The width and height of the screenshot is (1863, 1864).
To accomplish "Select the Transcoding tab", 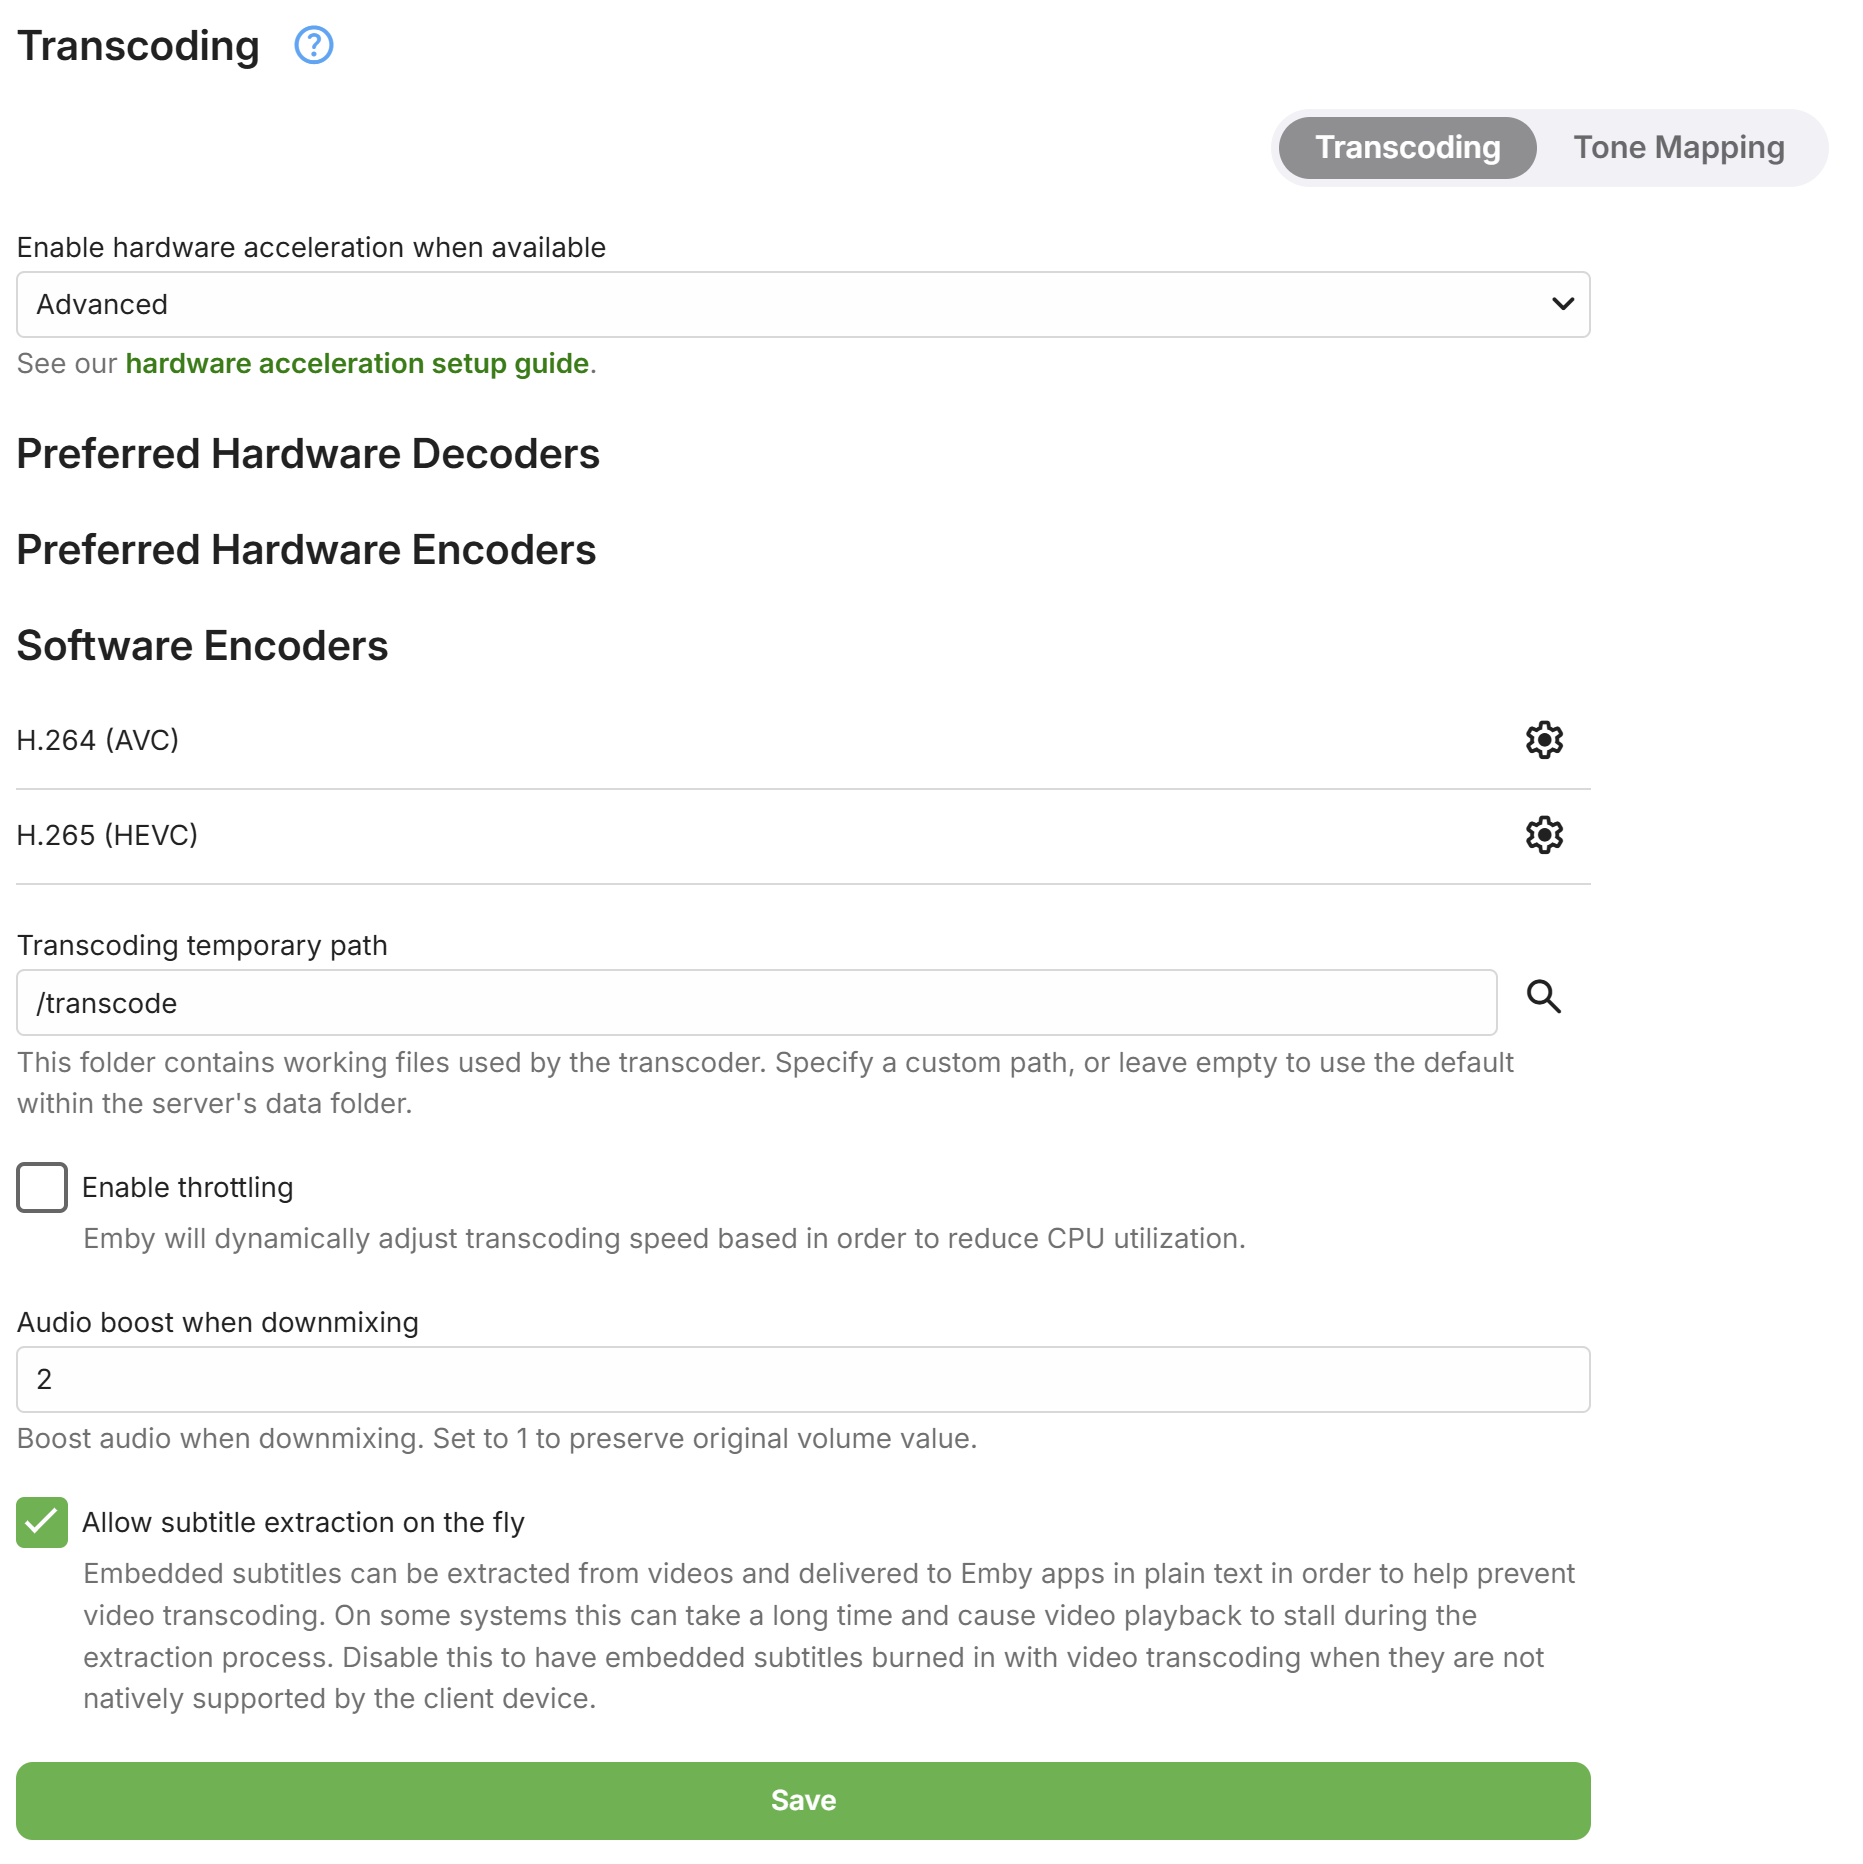I will pyautogui.click(x=1407, y=148).
